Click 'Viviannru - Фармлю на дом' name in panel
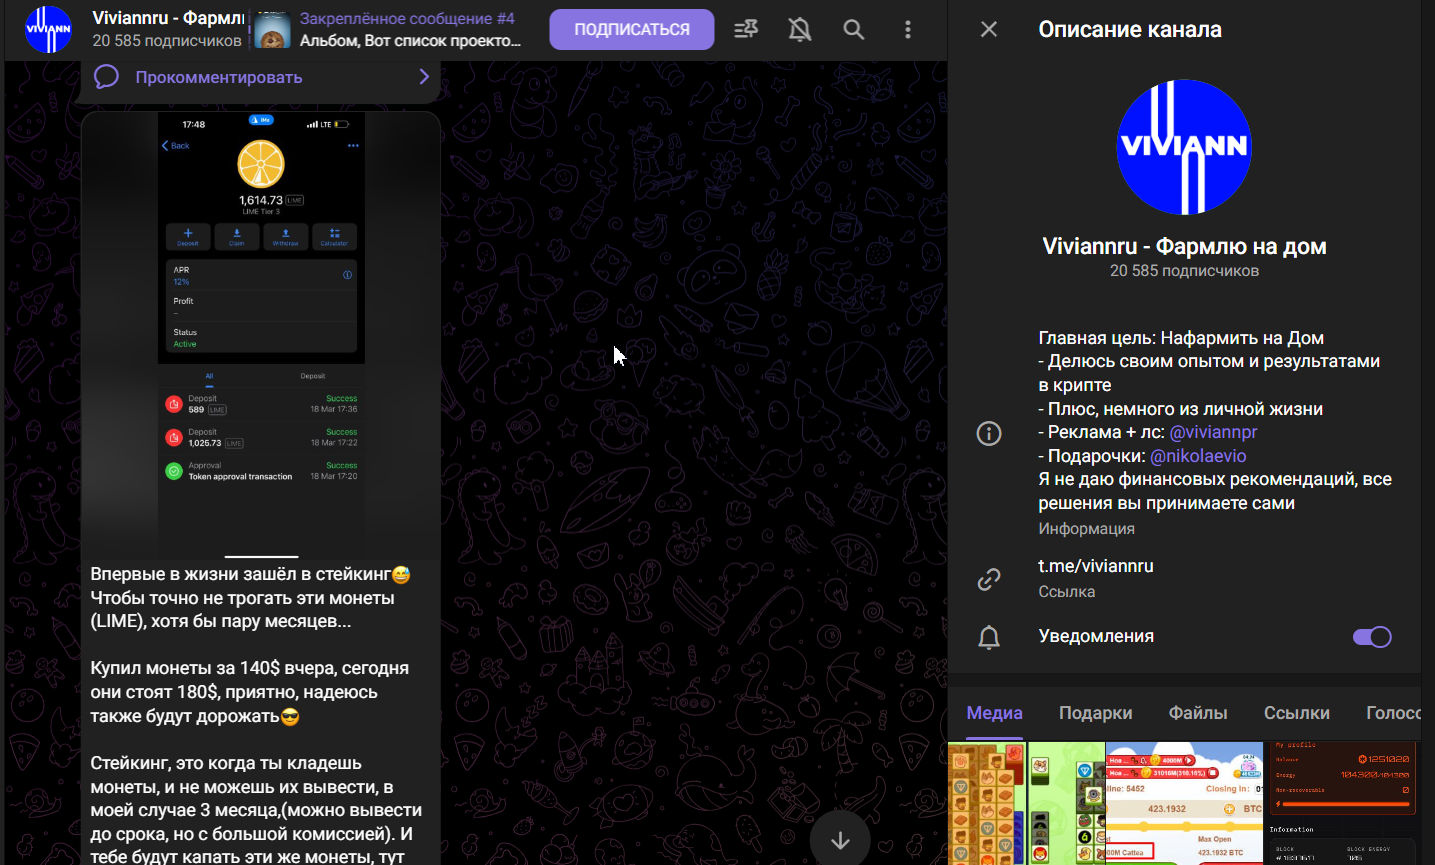Screen dimensions: 1435x865 coord(1184,246)
